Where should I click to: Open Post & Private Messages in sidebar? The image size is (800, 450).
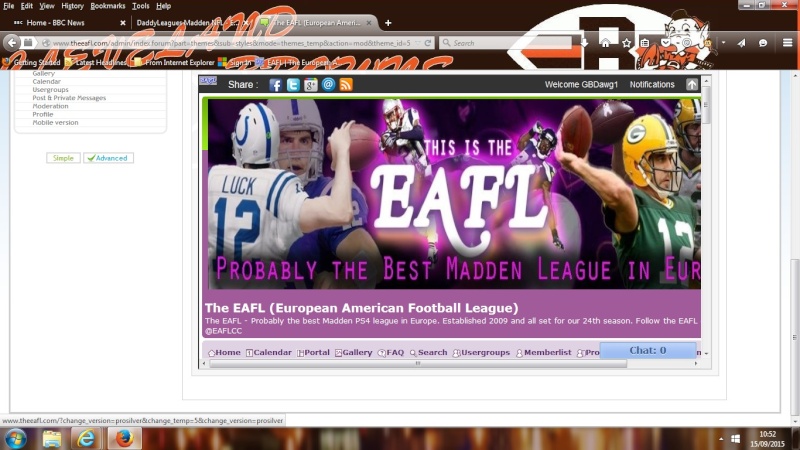(x=69, y=98)
